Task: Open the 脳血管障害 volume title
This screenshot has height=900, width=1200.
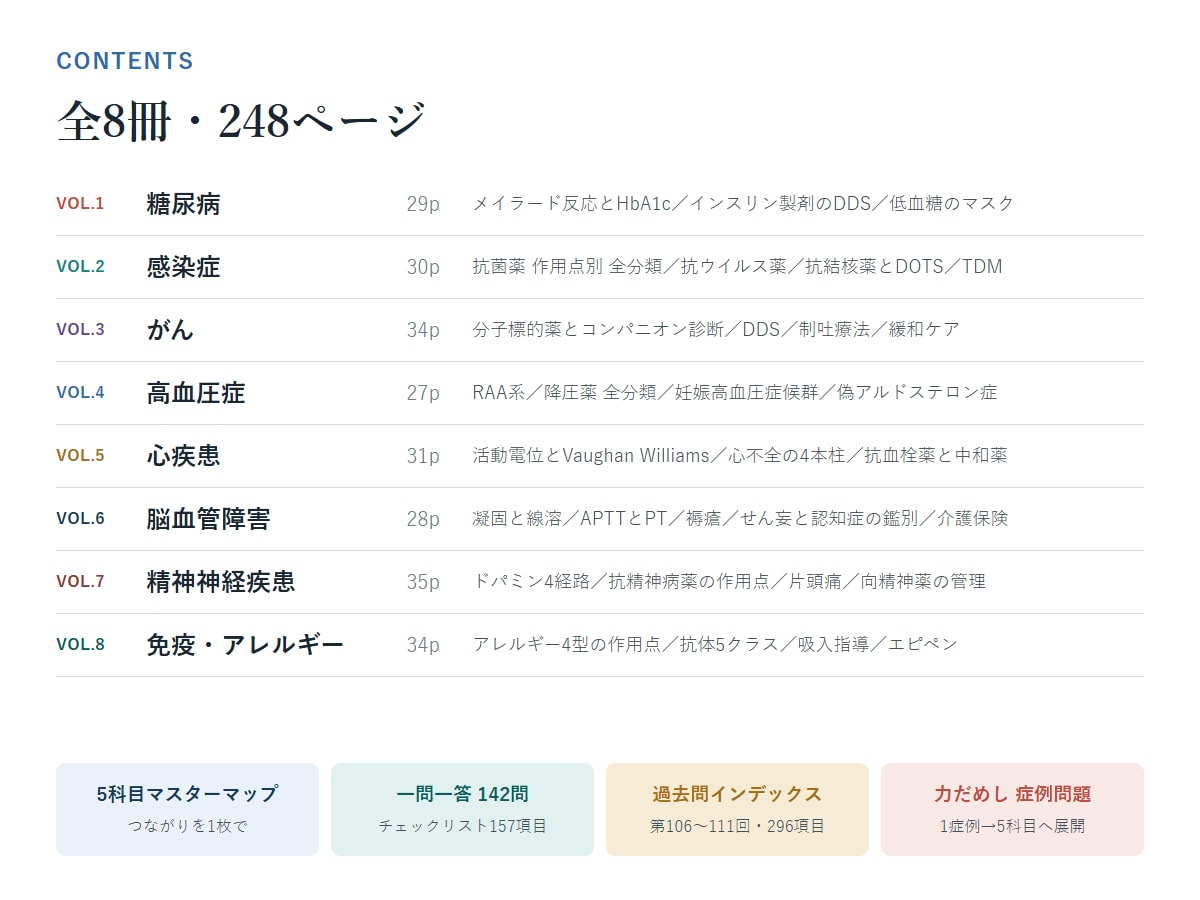Action: point(208,519)
